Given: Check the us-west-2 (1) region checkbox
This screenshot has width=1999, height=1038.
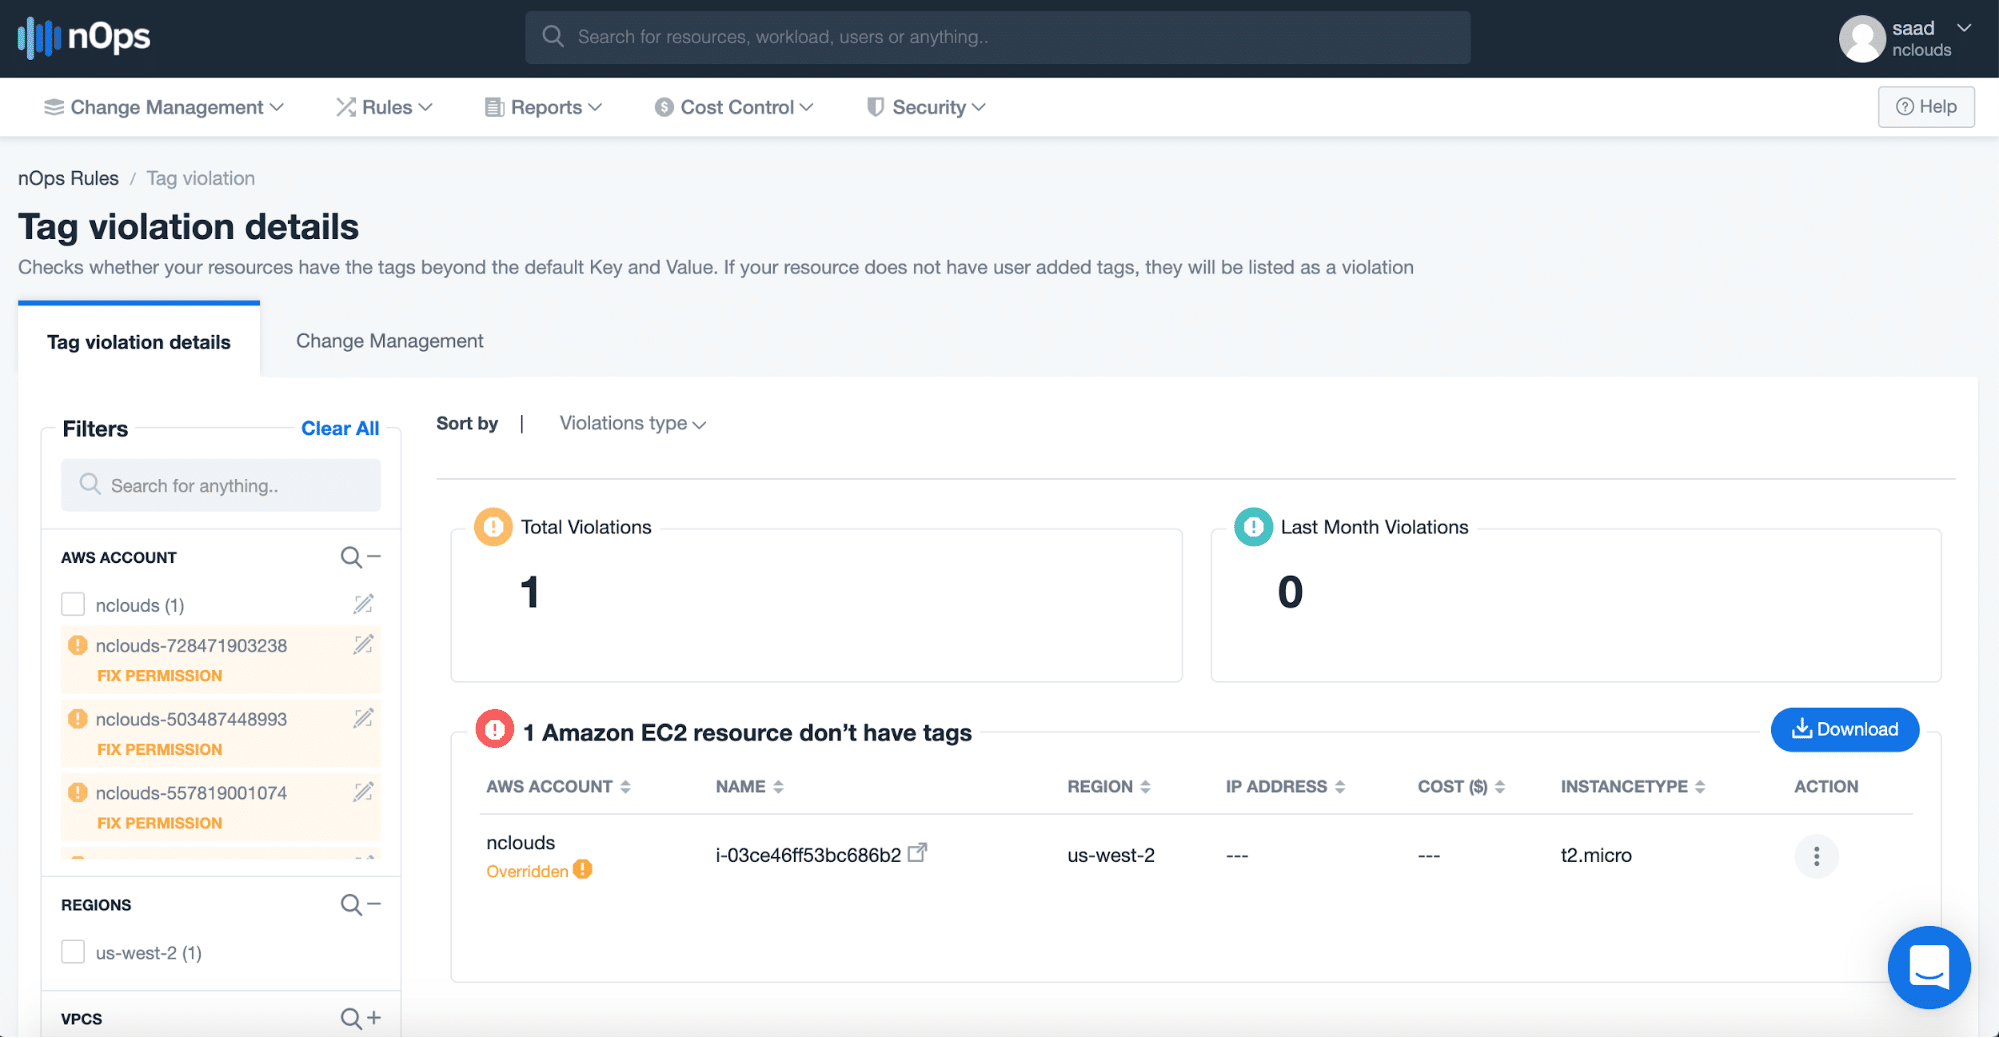Looking at the screenshot, I should pyautogui.click(x=73, y=952).
